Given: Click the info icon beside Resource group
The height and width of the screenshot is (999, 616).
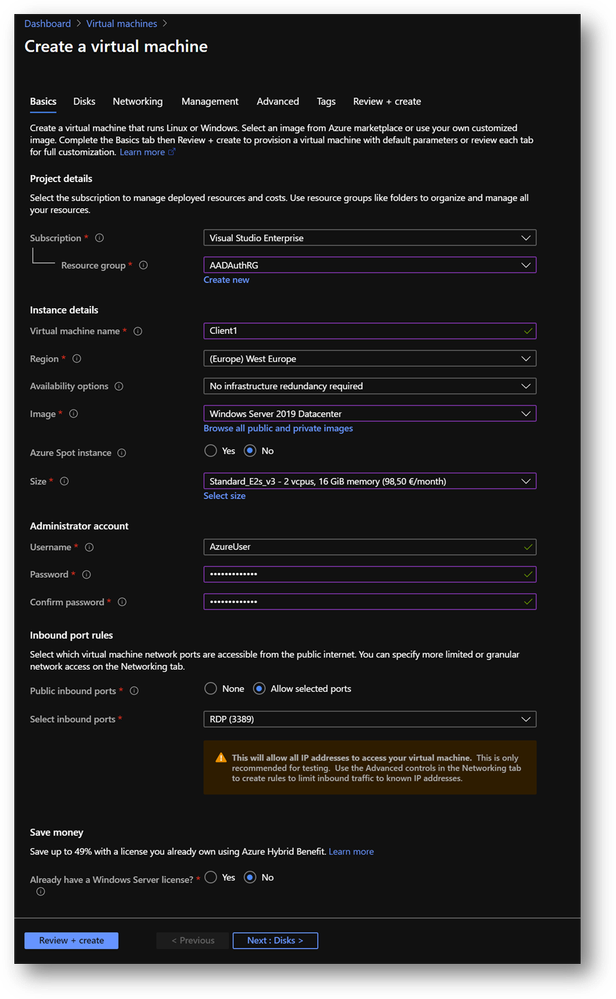Looking at the screenshot, I should pos(144,265).
